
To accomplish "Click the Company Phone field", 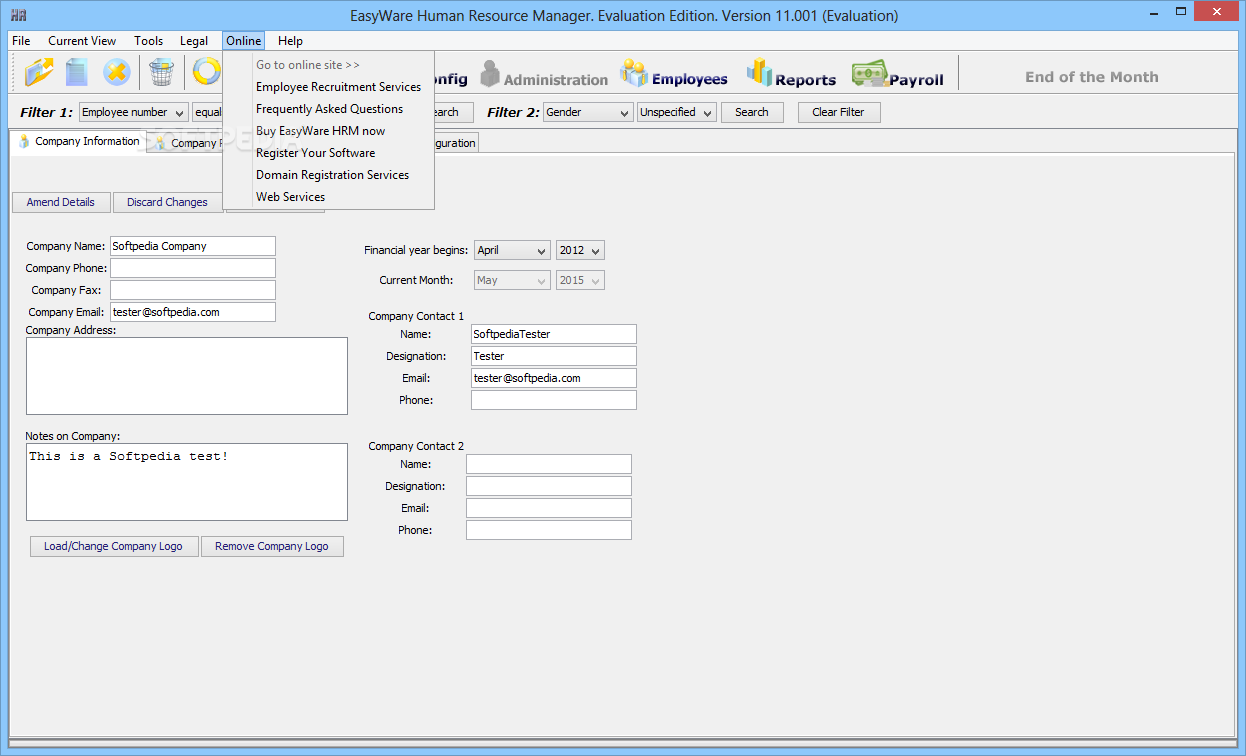I will pos(192,268).
